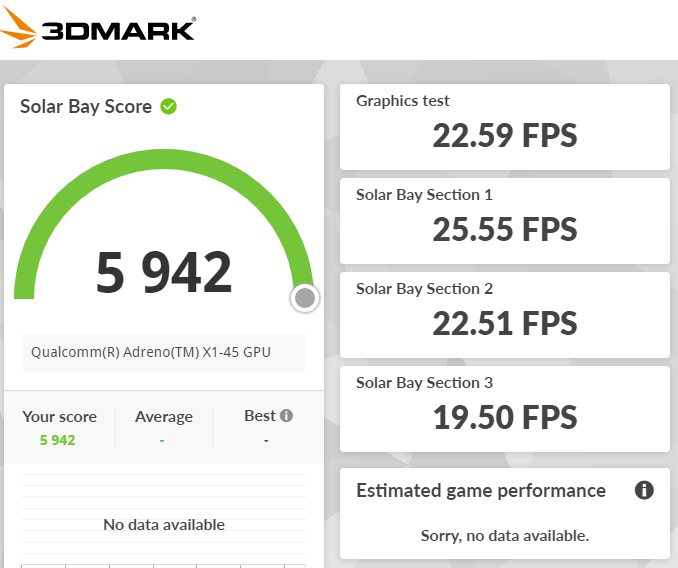The height and width of the screenshot is (568, 678).
Task: Click the Graphics test label
Action: pos(403,101)
